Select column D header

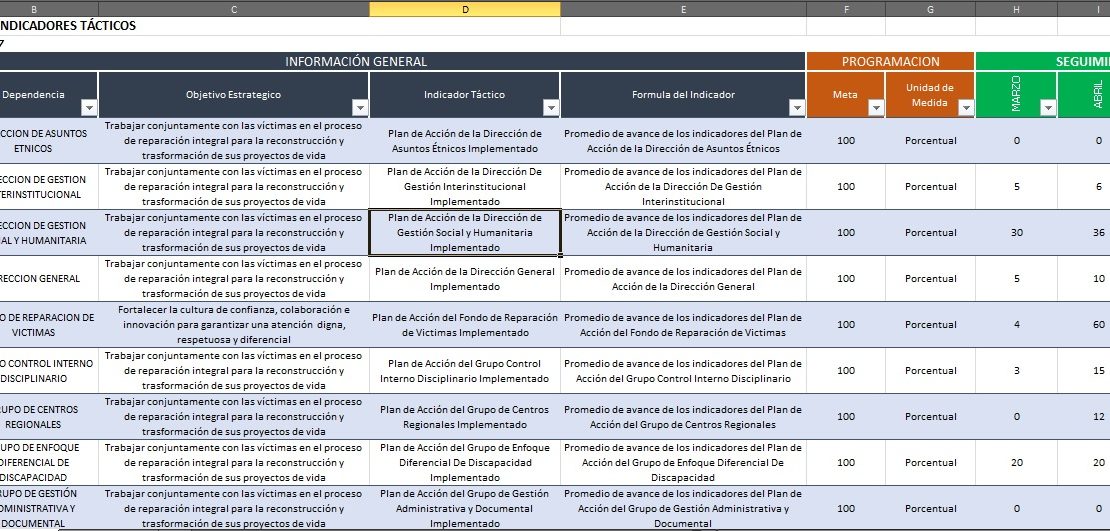464,8
